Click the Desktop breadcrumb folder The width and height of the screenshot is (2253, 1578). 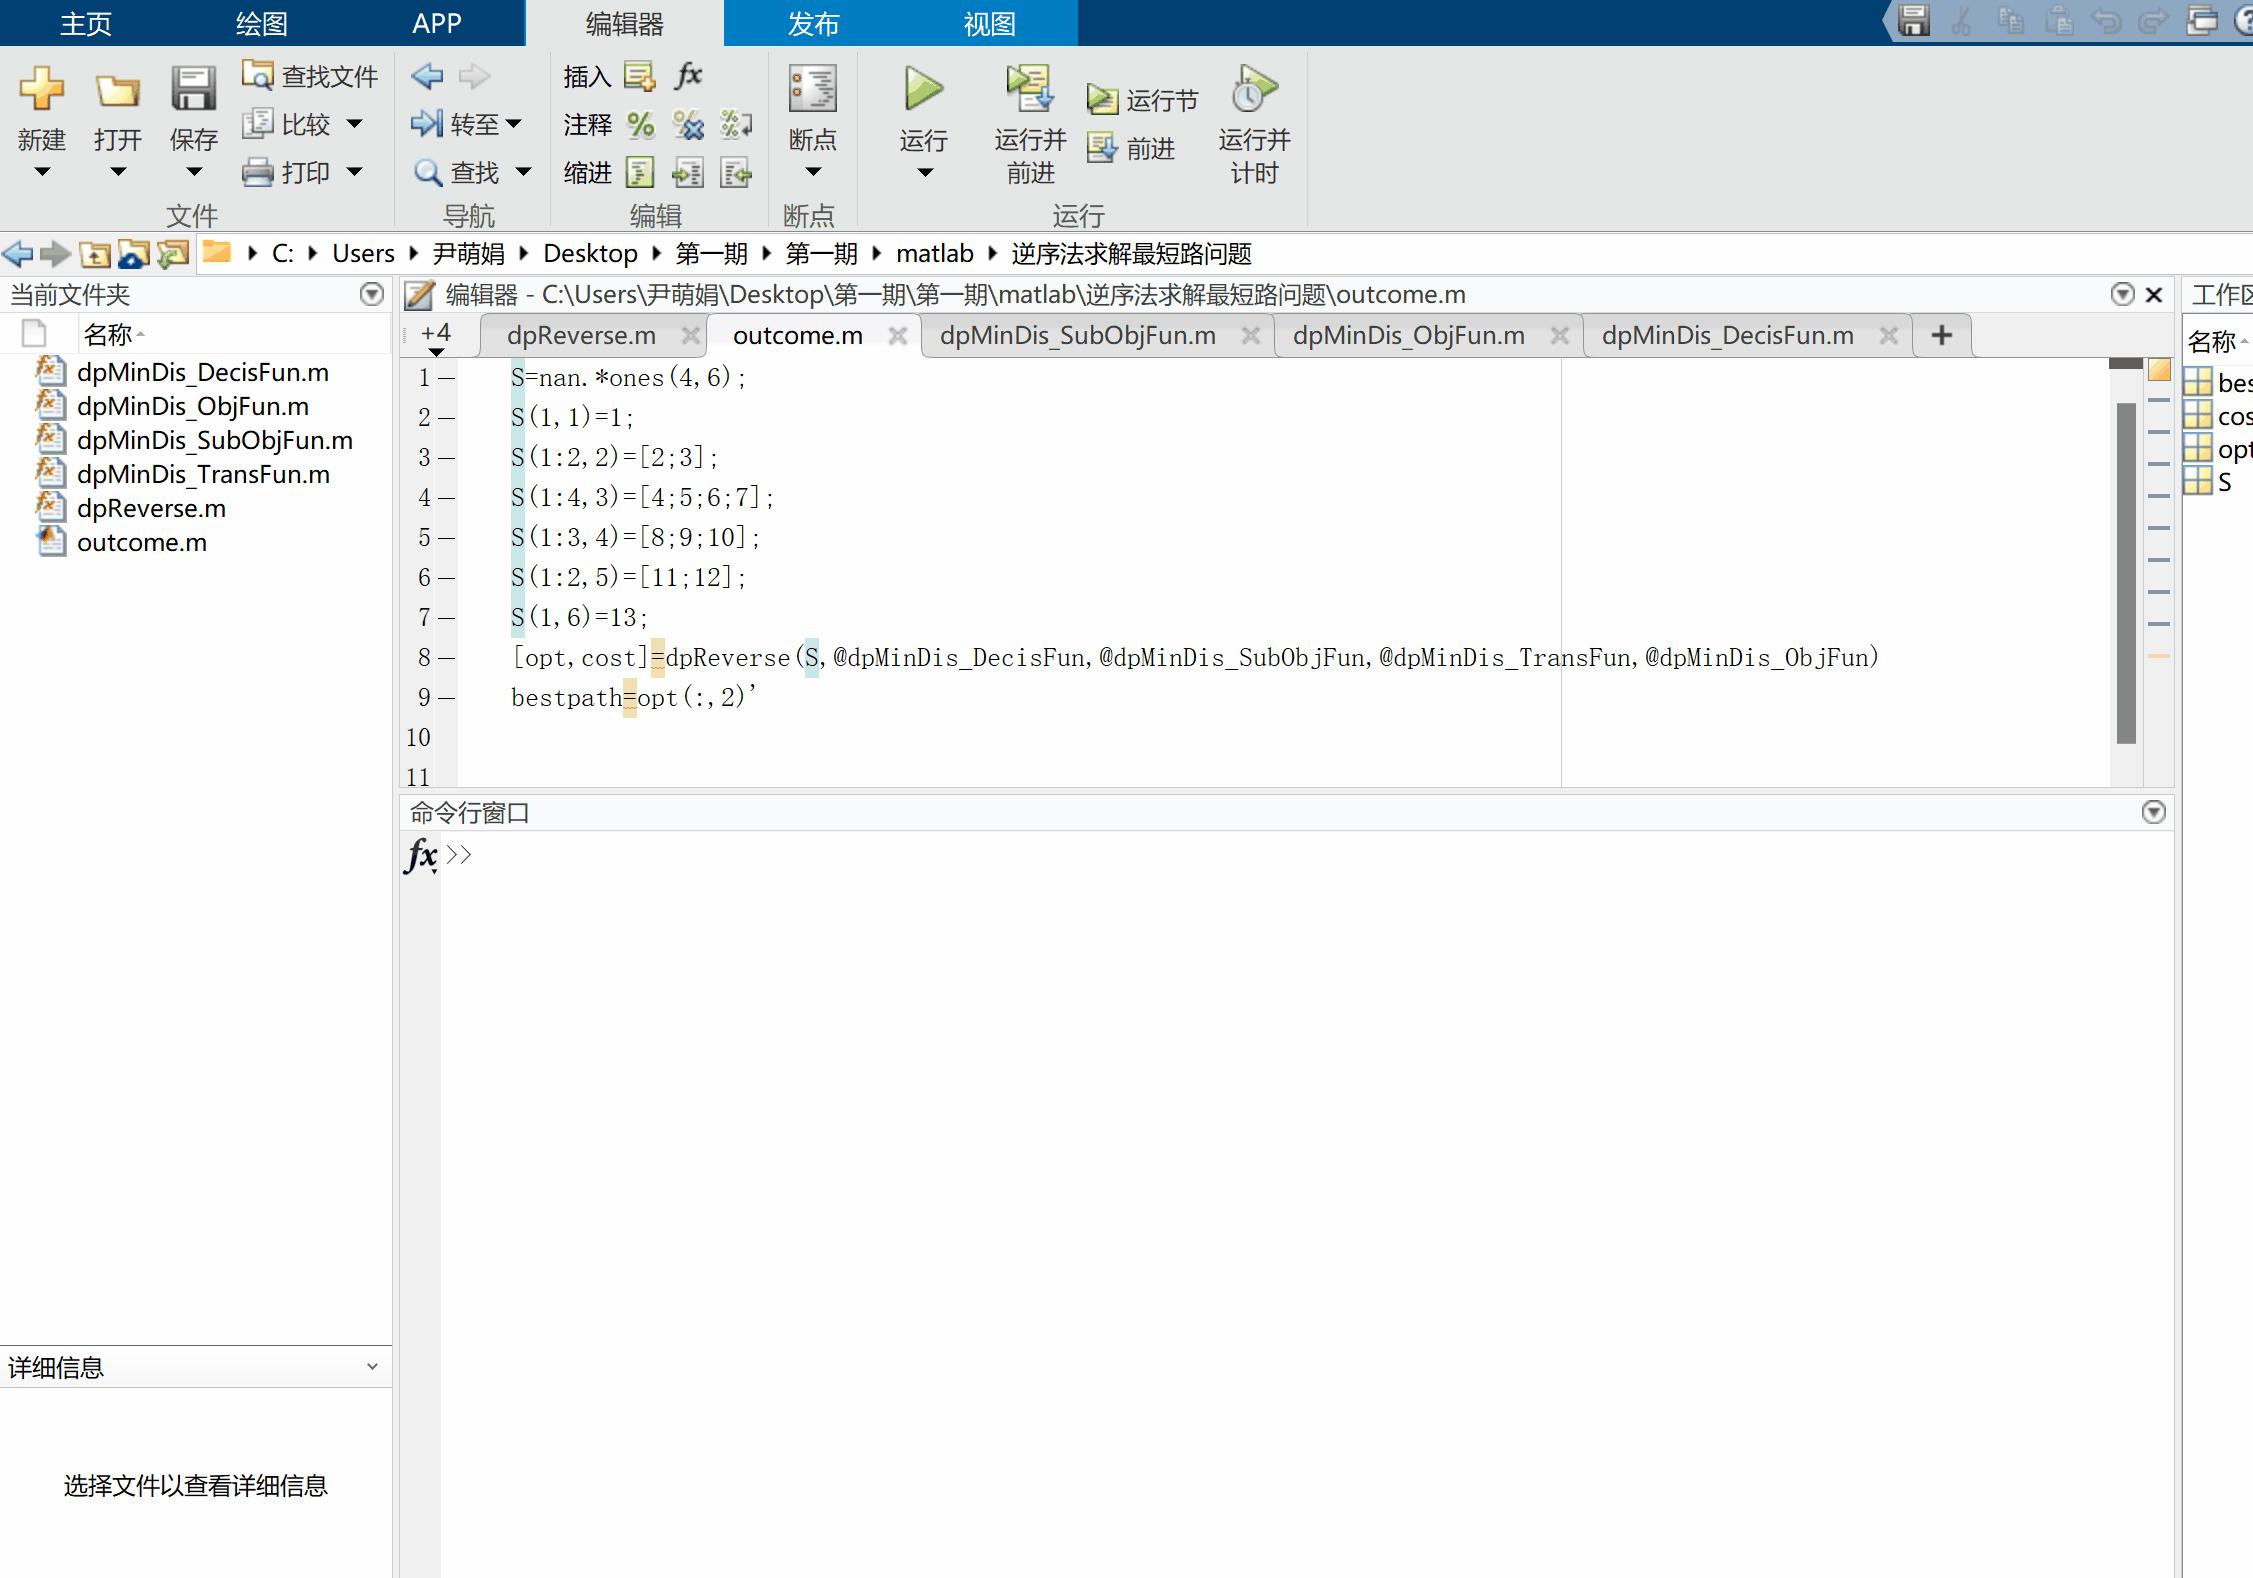(x=590, y=254)
